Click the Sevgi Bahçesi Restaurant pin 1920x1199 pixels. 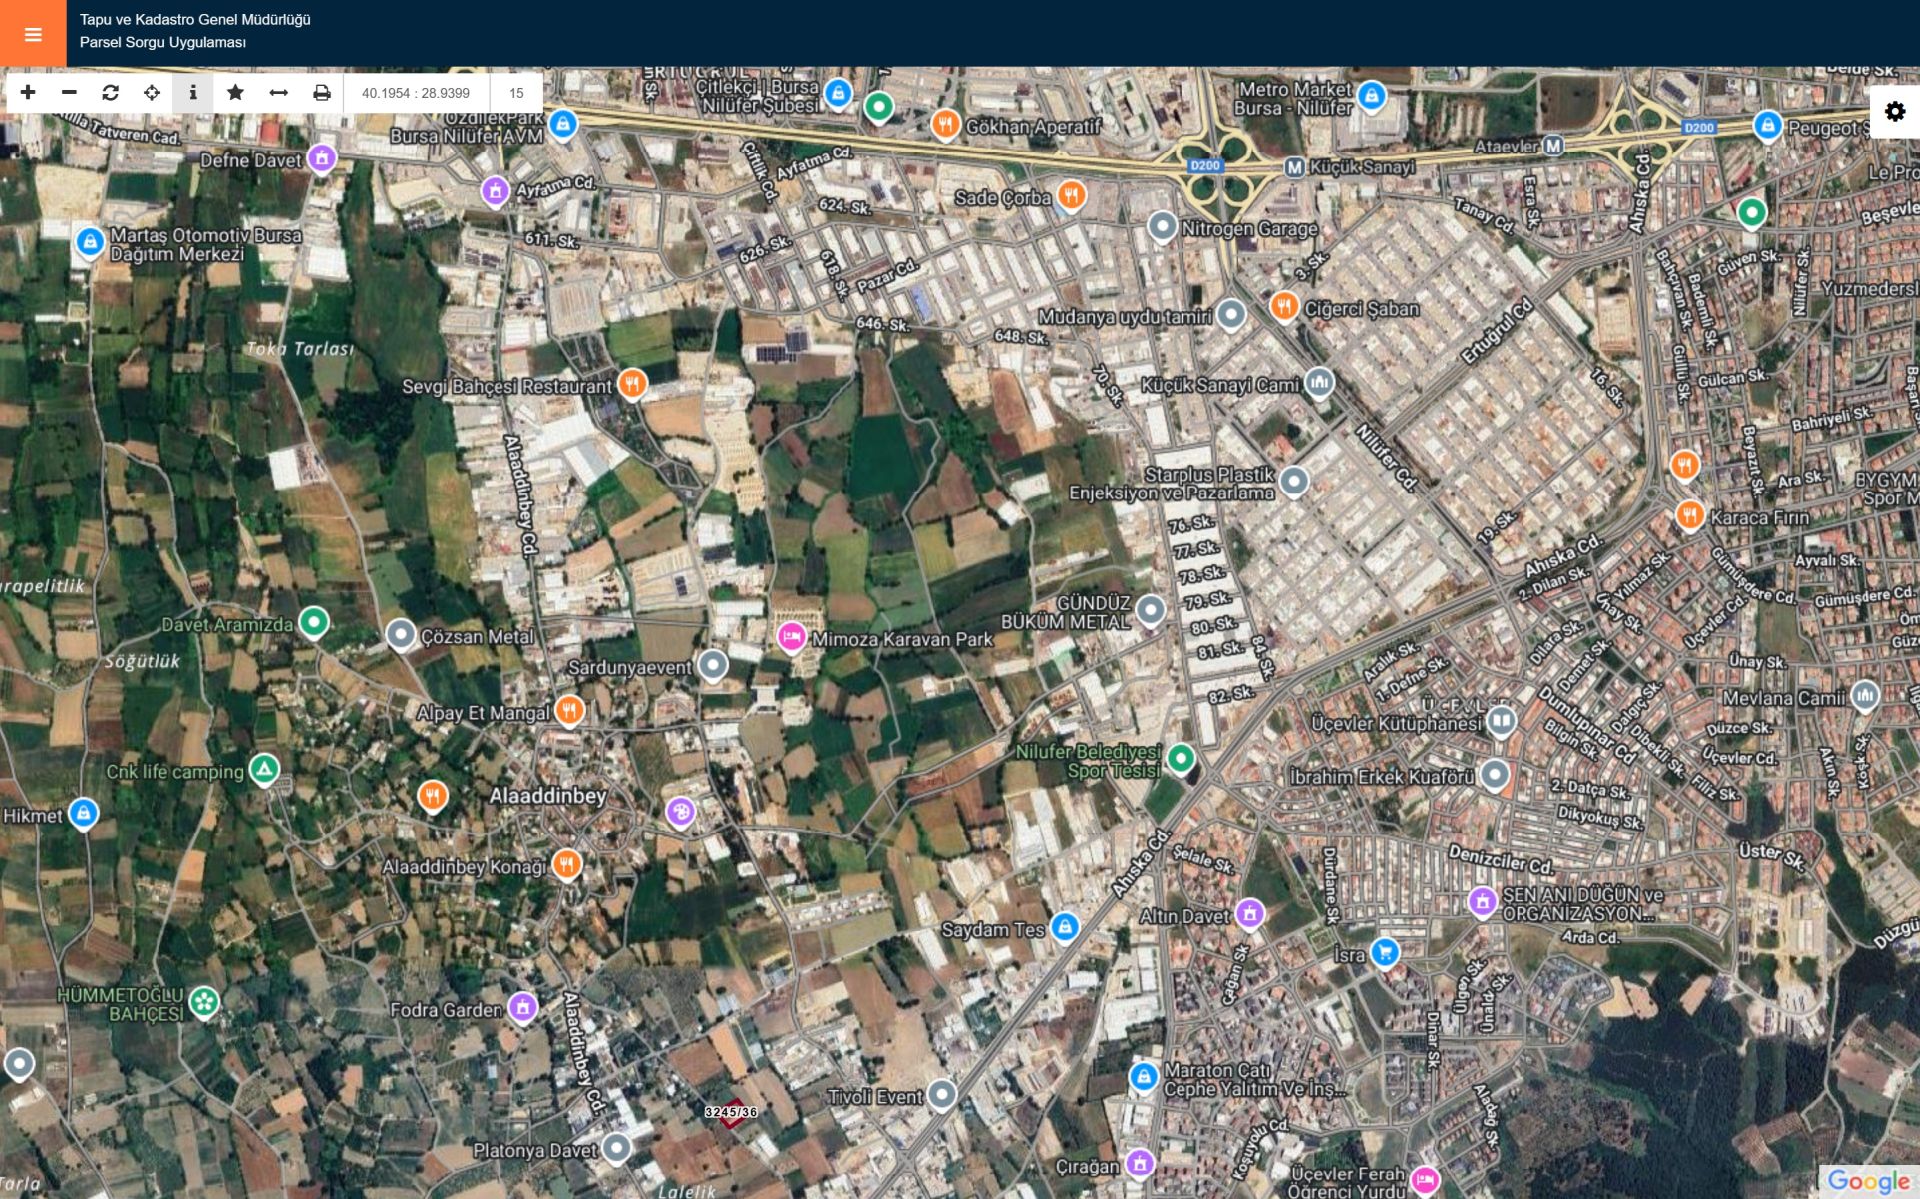631,382
